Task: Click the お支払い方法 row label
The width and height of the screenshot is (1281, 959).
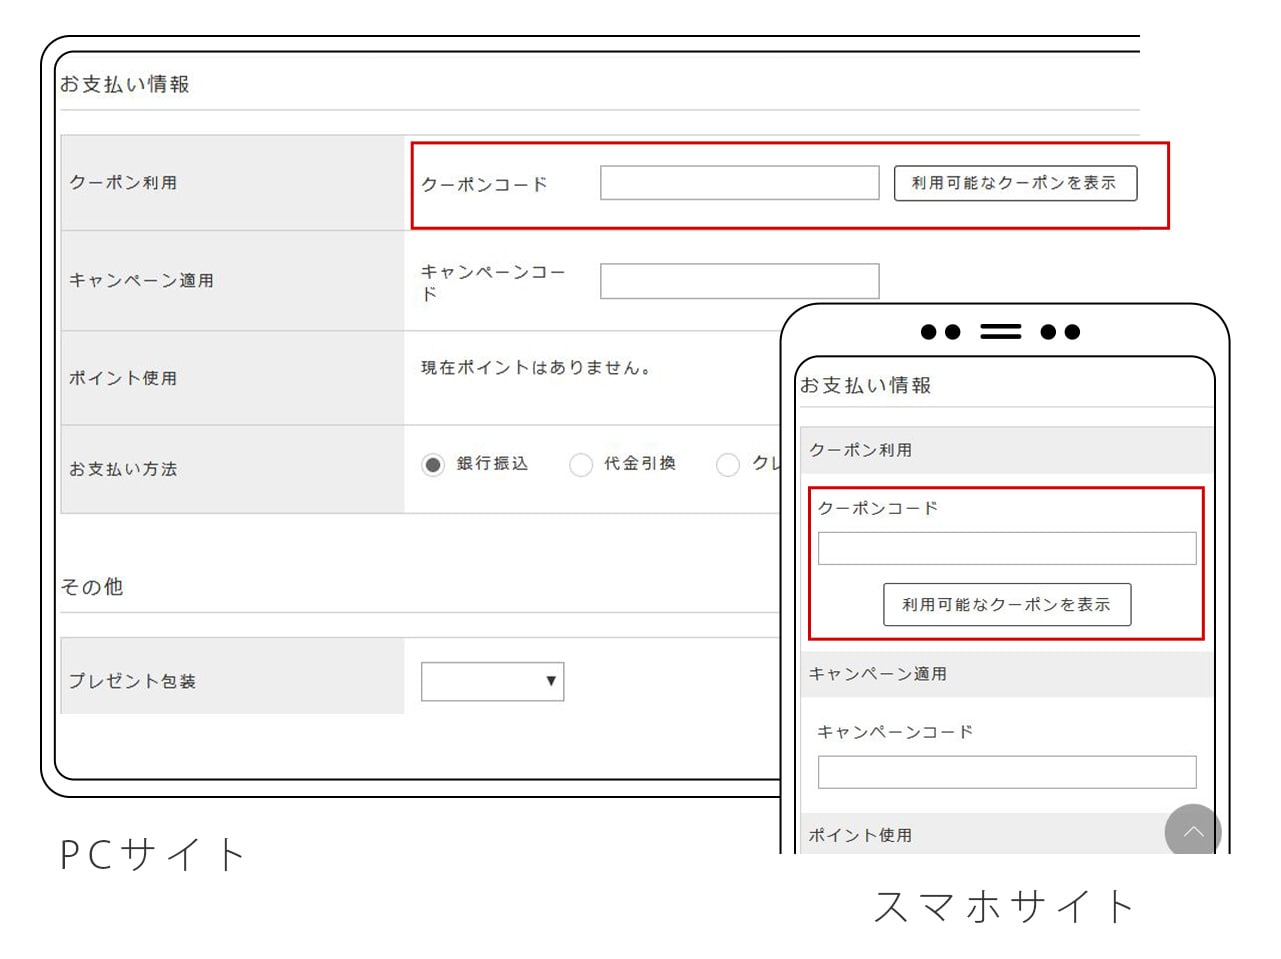Action: pos(123,469)
